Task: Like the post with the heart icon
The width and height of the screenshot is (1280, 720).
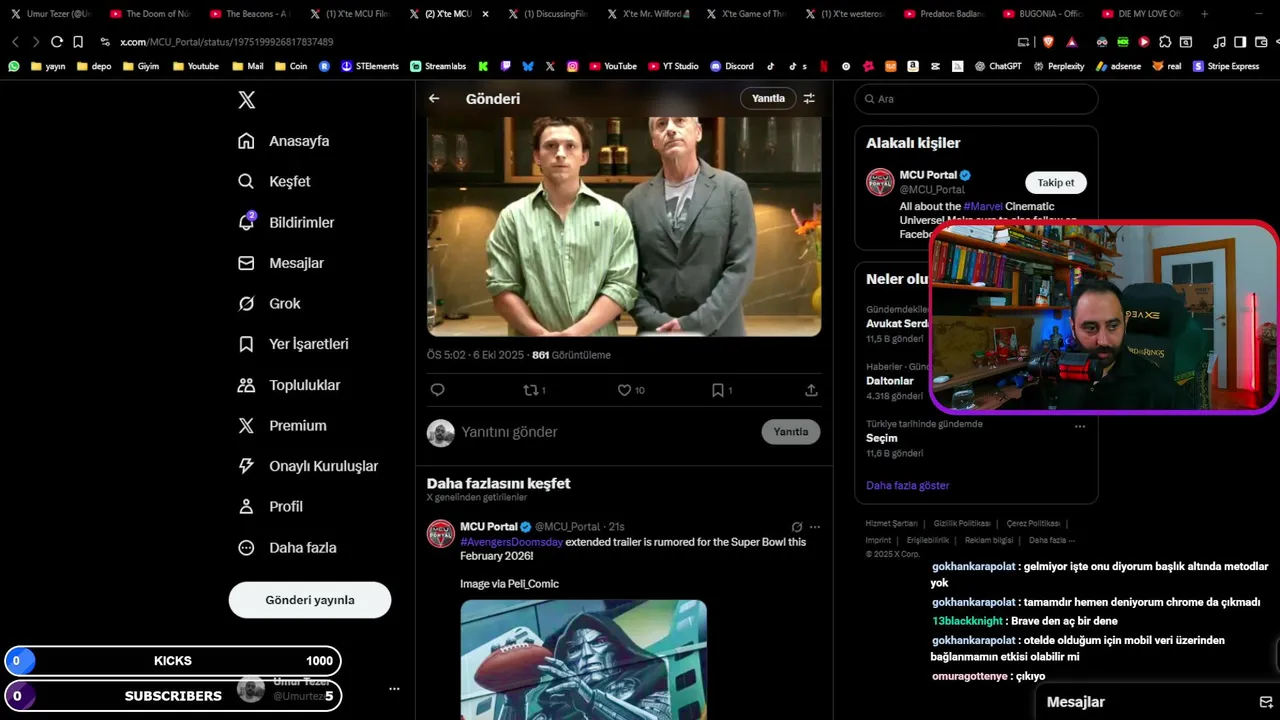Action: [x=624, y=390]
